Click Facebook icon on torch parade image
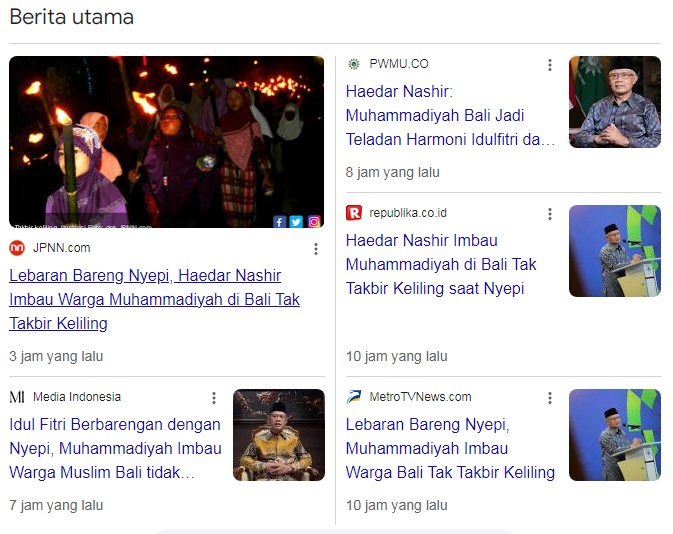Viewport: 673px width, 534px height. [x=279, y=221]
